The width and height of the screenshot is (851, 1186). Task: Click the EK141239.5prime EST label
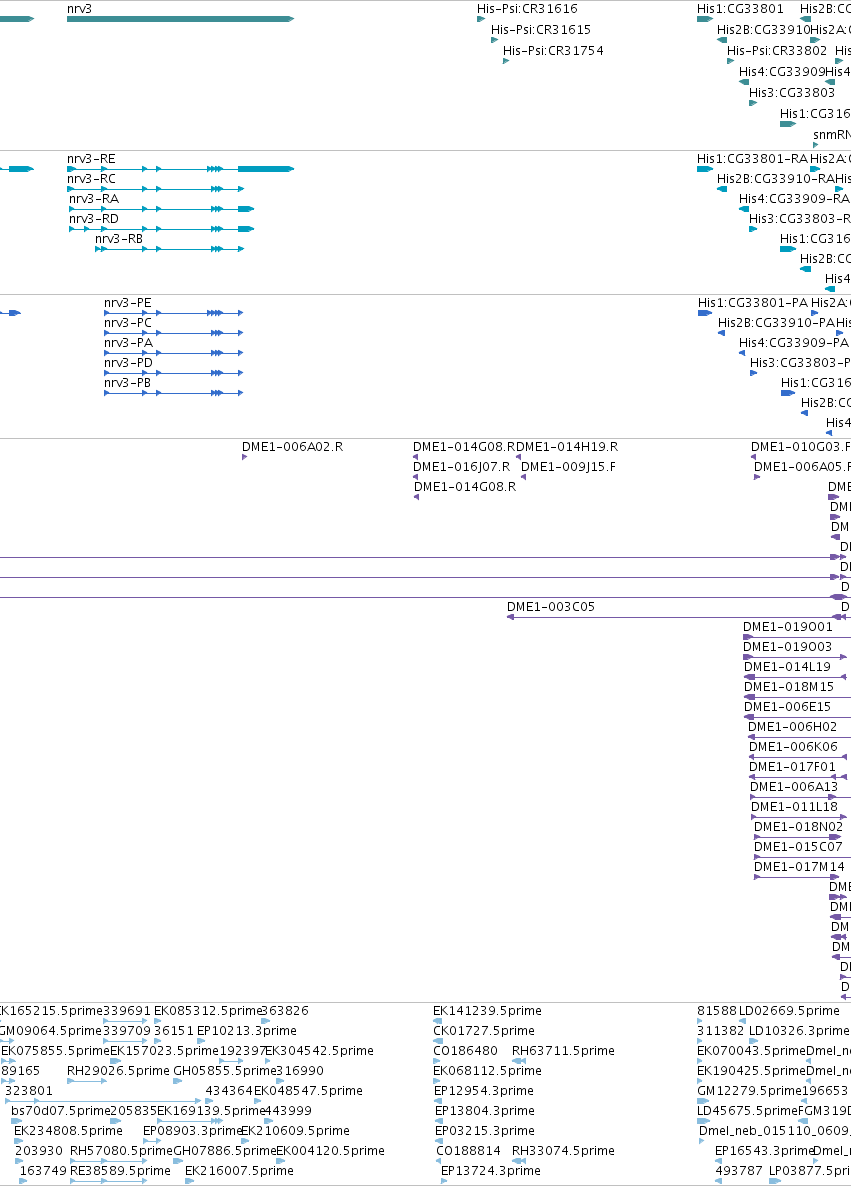487,1011
